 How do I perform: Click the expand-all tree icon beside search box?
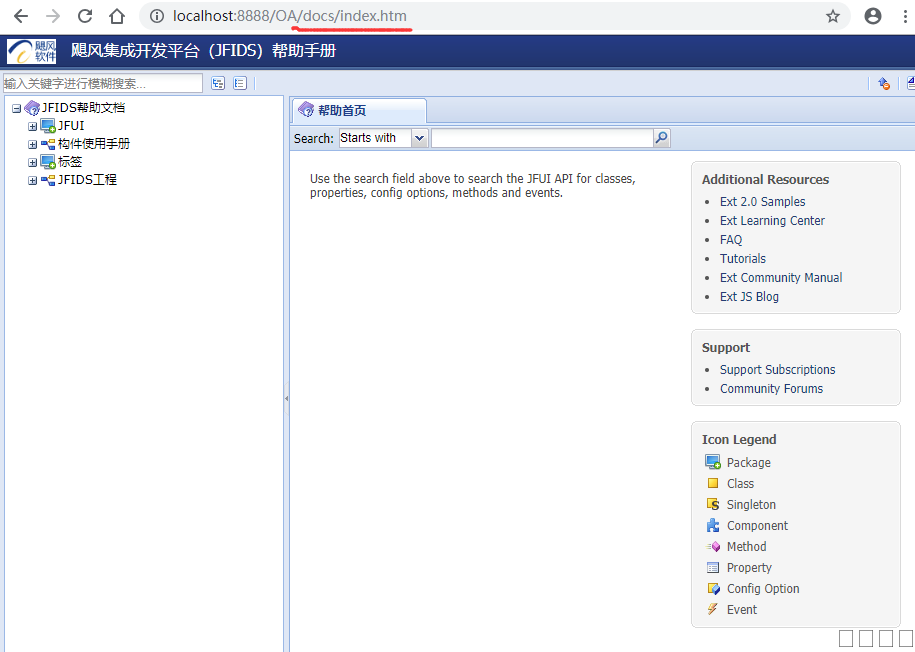tap(218, 84)
